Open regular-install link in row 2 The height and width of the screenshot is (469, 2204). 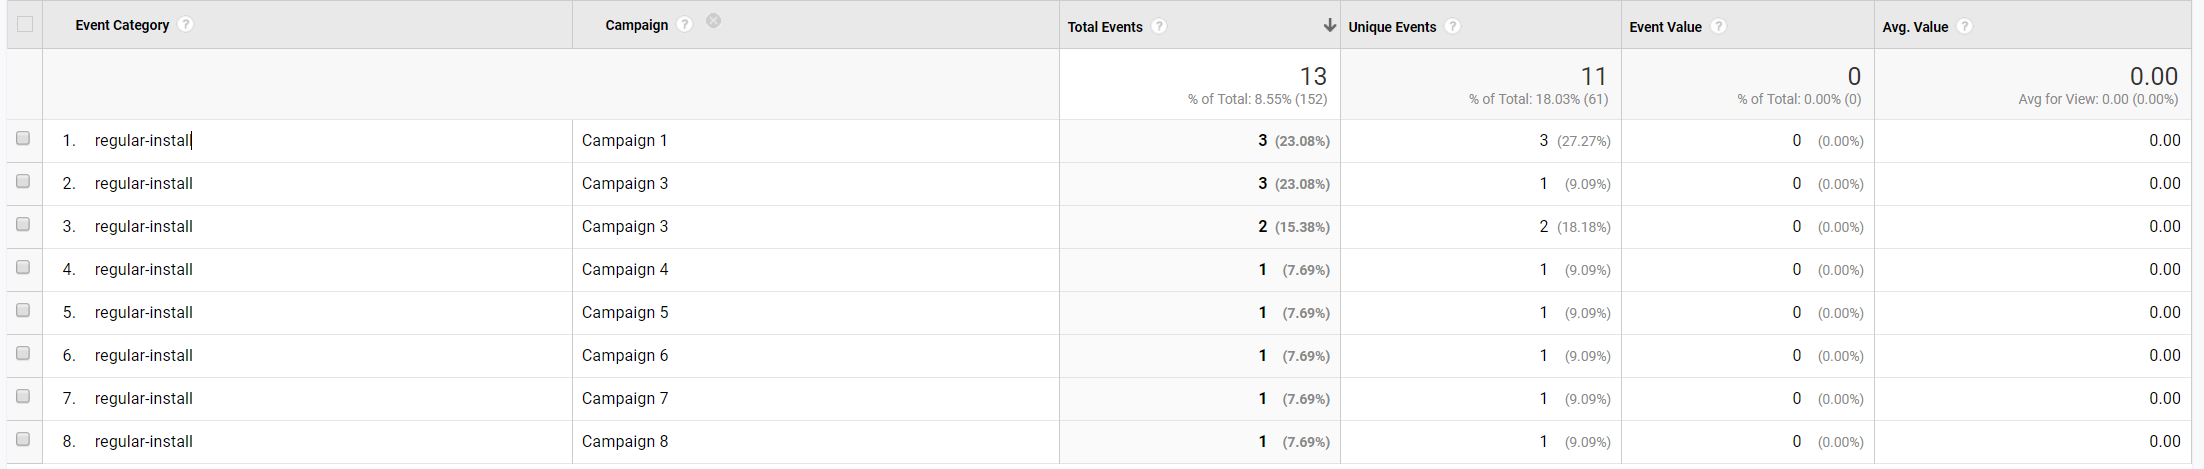tap(144, 184)
